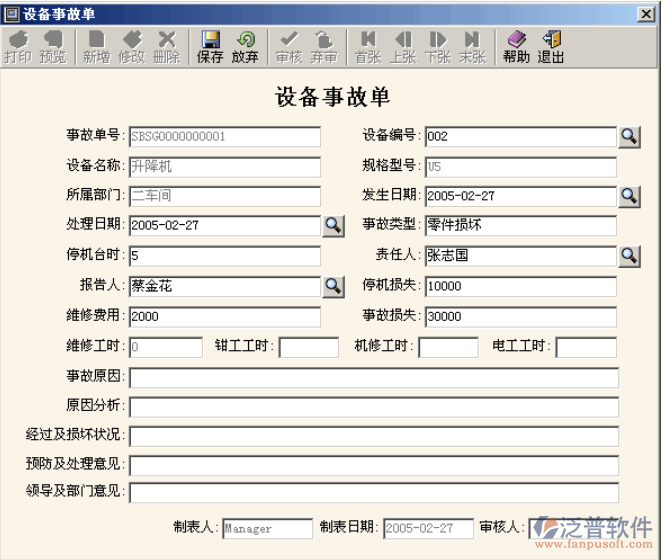Click the 钳工工时 input box
Viewport: 663px width, 560px height.
(308, 347)
